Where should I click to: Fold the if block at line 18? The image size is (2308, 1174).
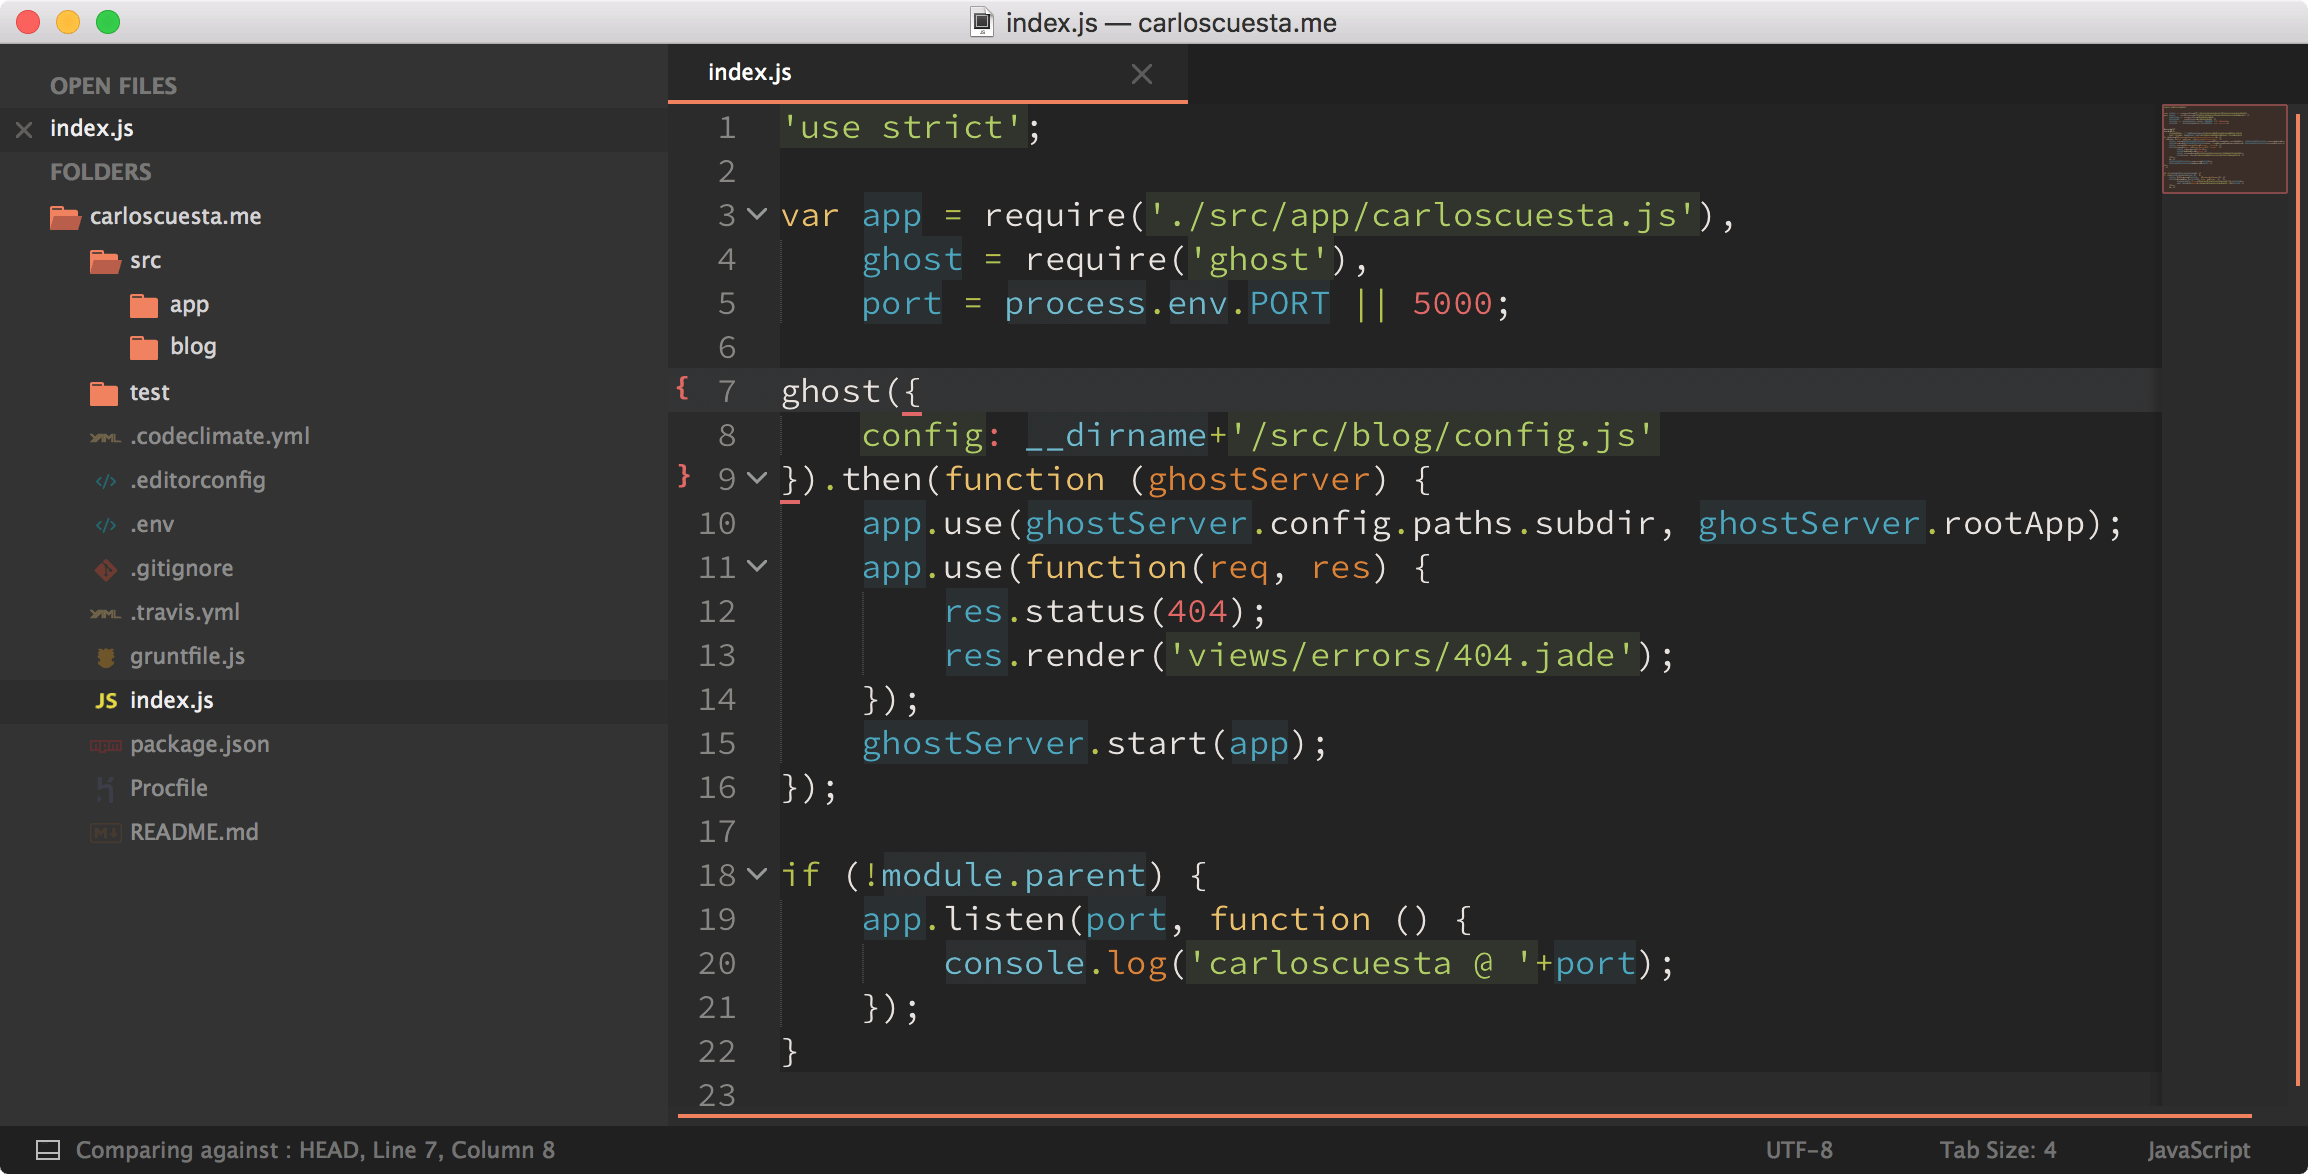[x=757, y=875]
